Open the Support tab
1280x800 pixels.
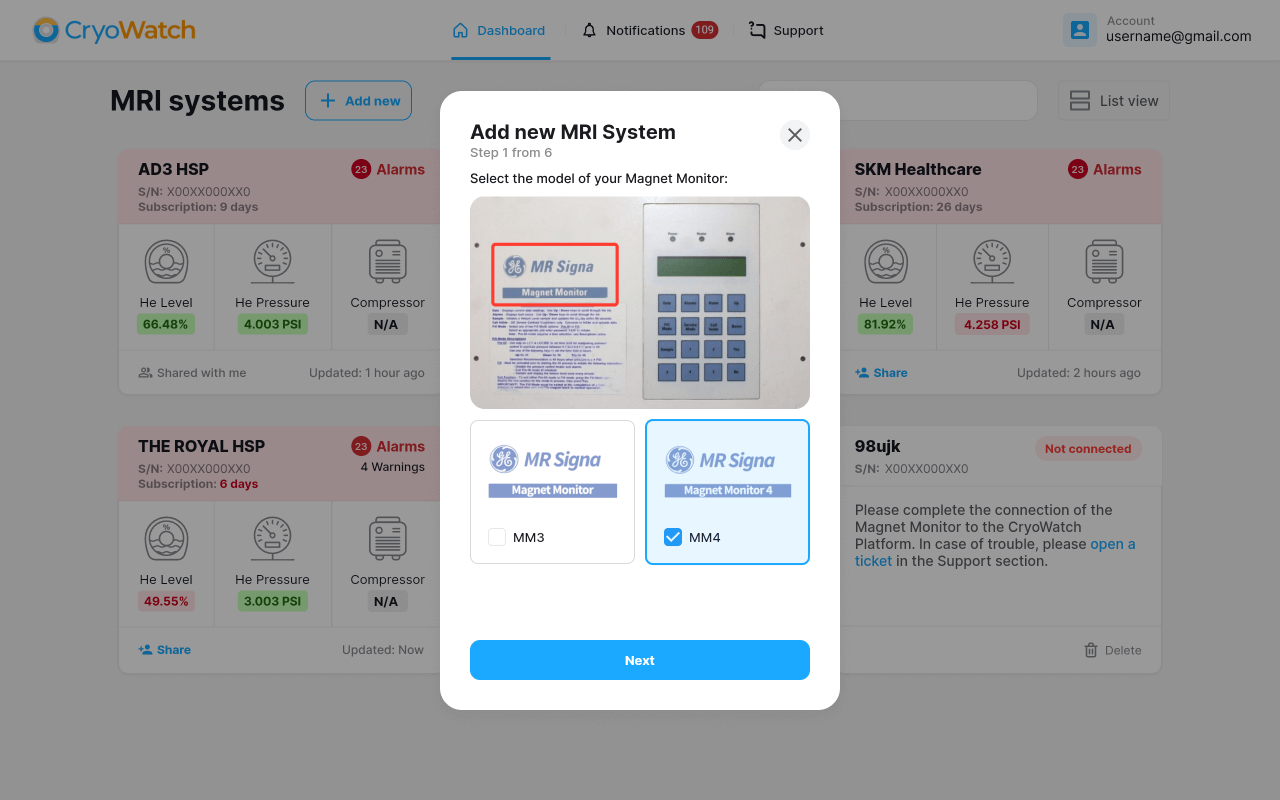[x=787, y=30]
